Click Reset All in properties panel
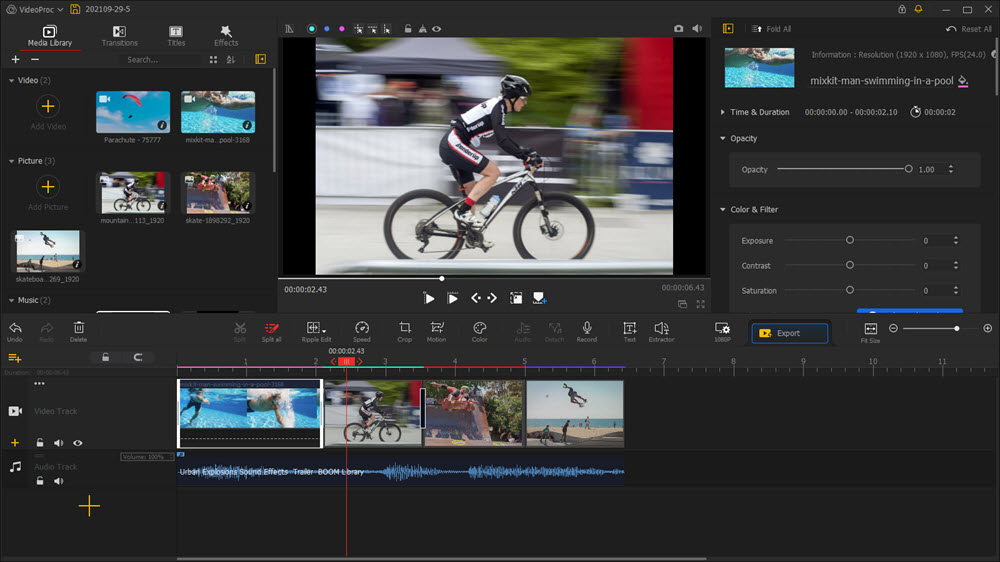The height and width of the screenshot is (562, 1000). coord(969,29)
